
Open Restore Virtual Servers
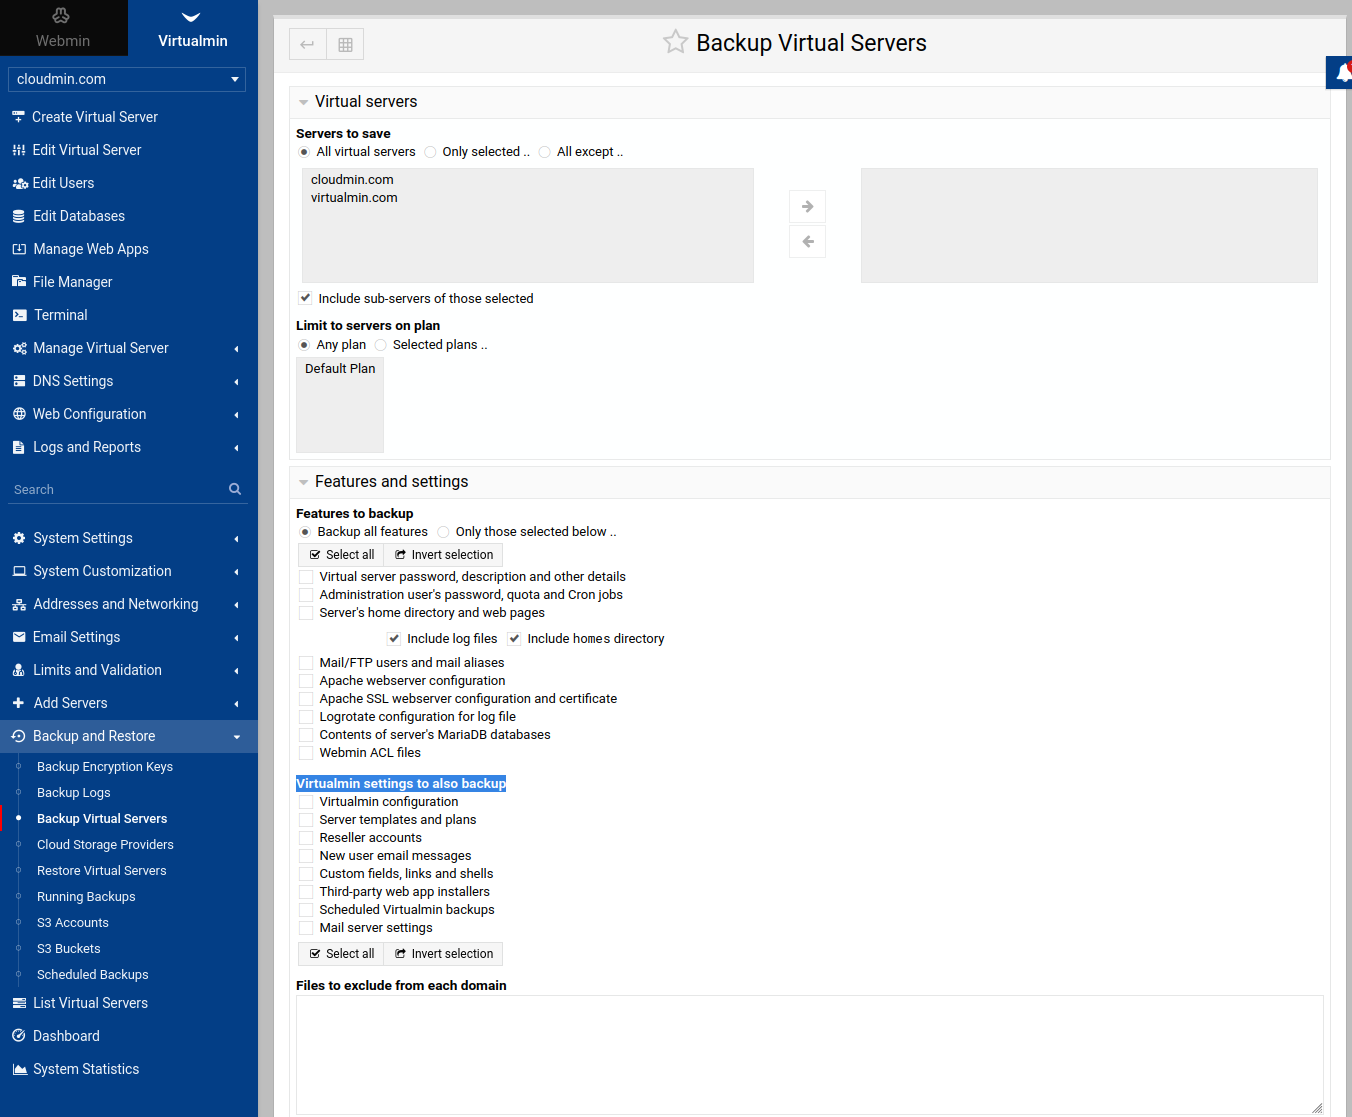[x=102, y=871]
